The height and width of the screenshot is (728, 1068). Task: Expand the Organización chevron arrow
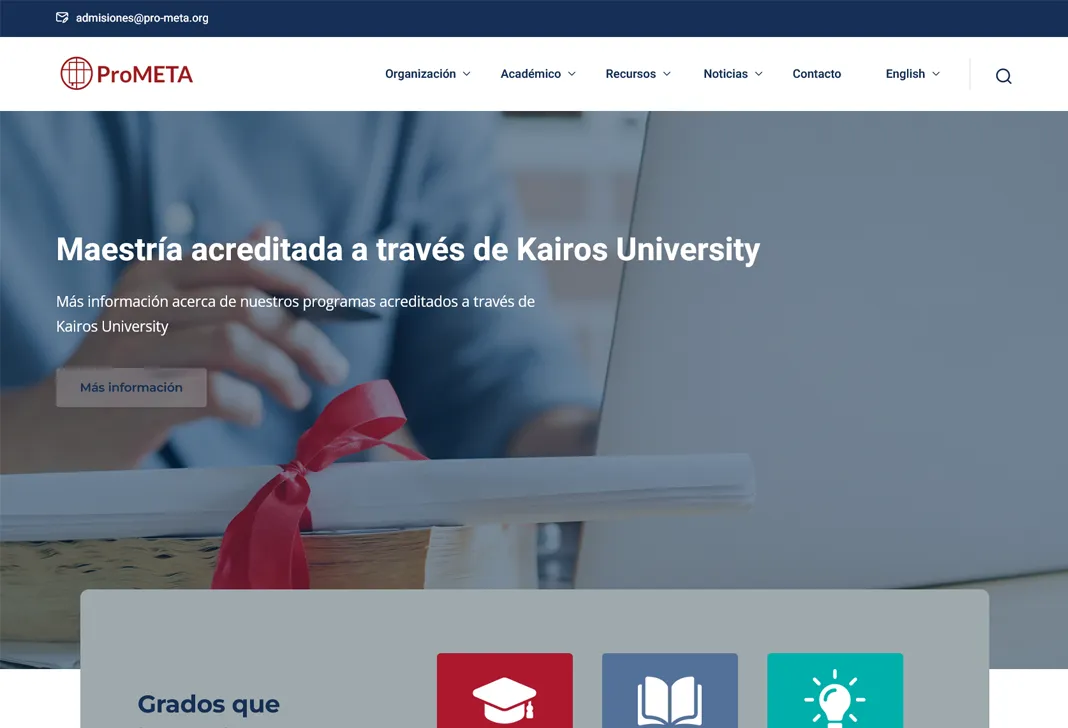(467, 74)
